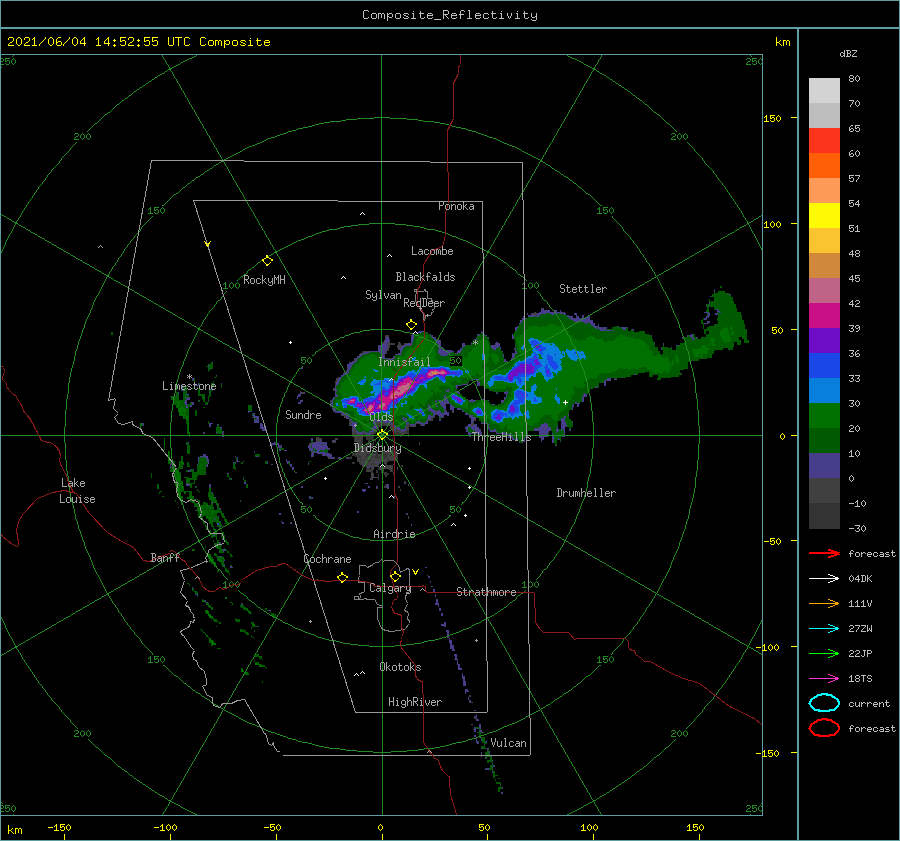Image resolution: width=900 pixels, height=841 pixels.
Task: Click the 111V legend text
Action: (860, 603)
